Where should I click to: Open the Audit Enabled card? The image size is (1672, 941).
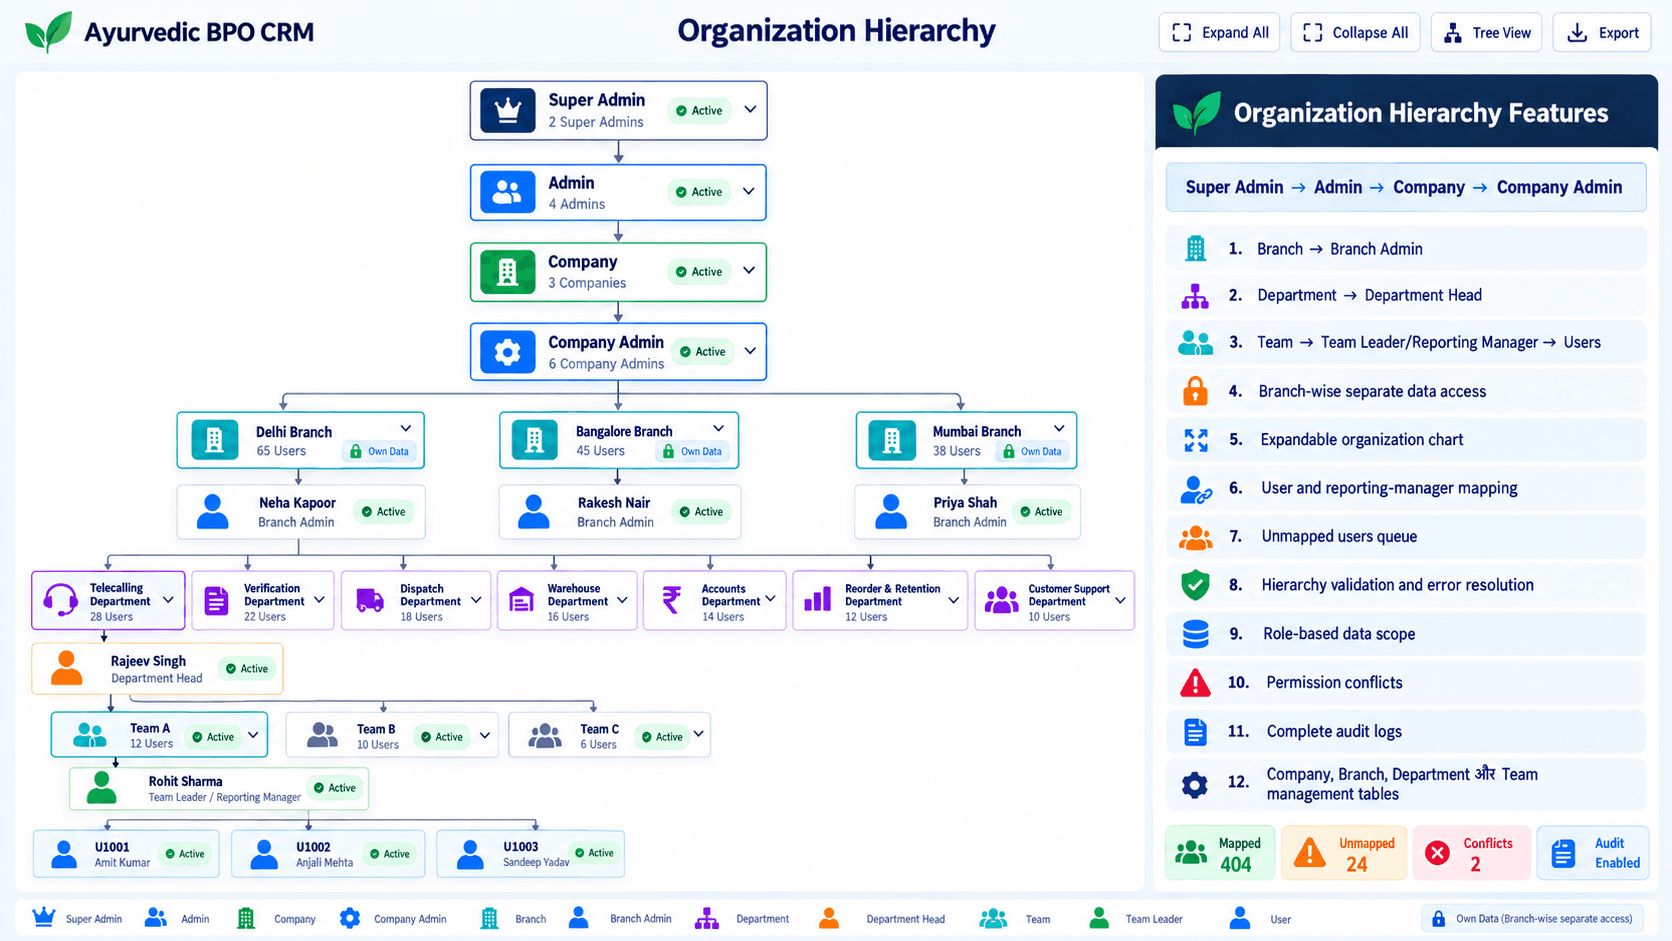(x=1593, y=853)
